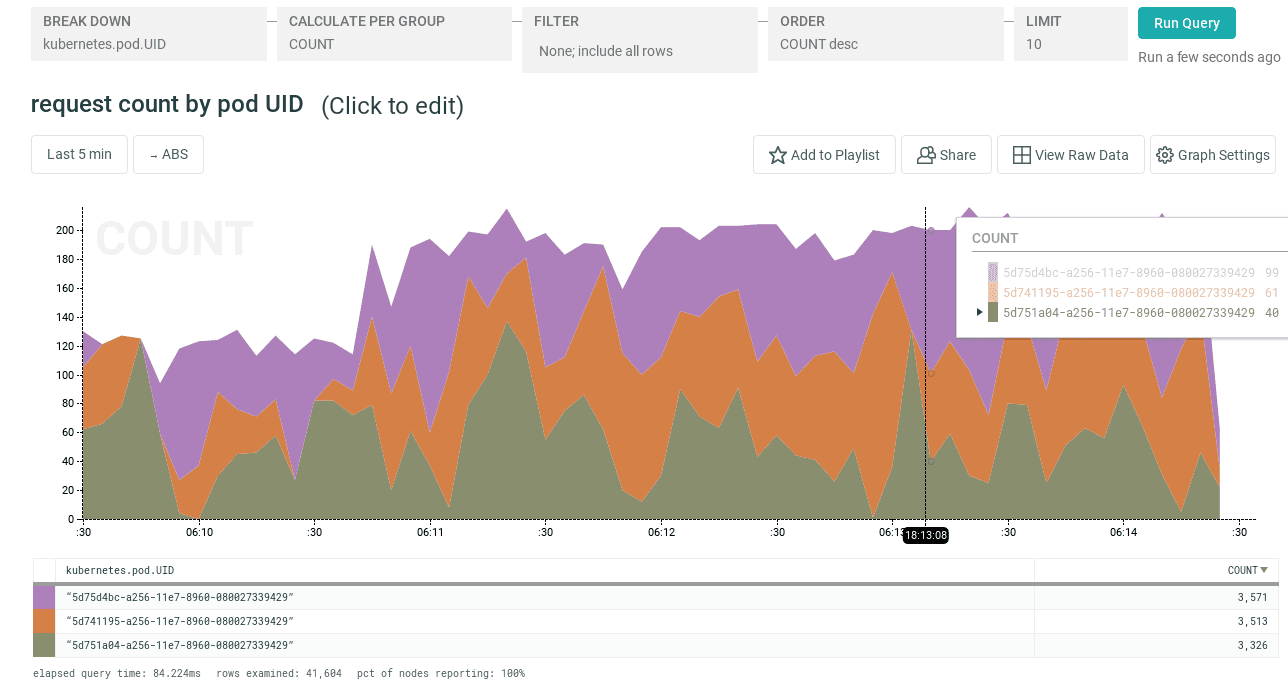1288x696 pixels.
Task: Click the orange swatch for 5d741195 row
Action: (44, 621)
